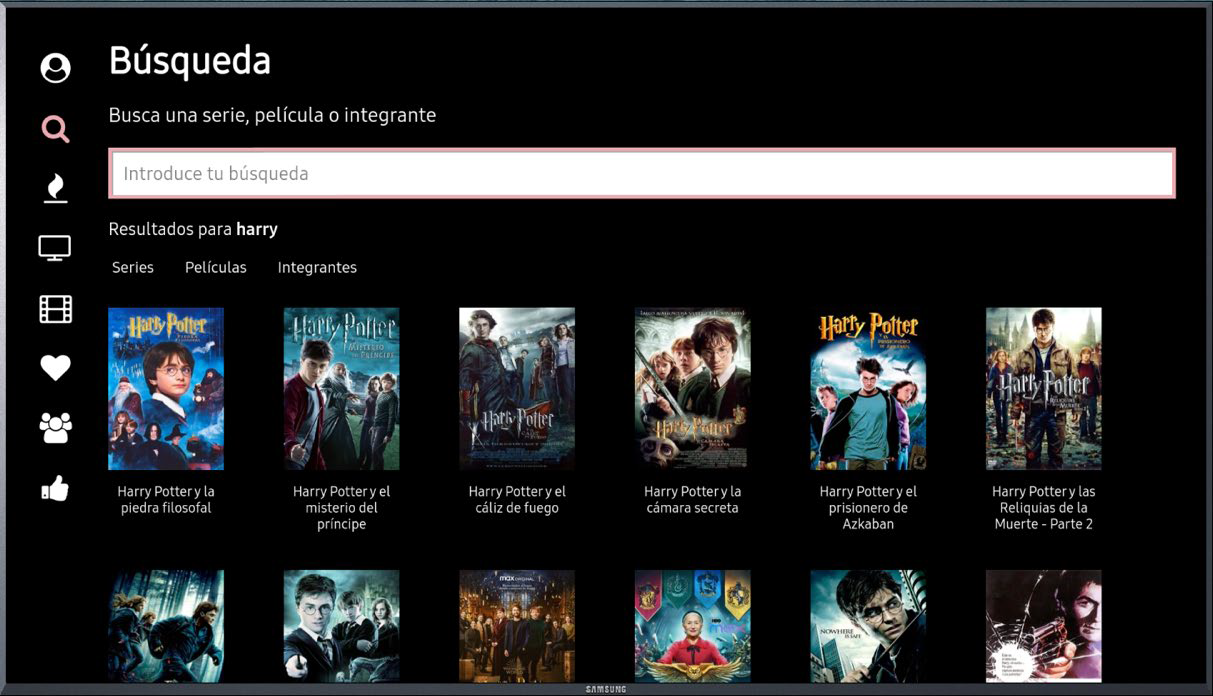Select the title 'Harry Potter y las Reliquias de la Muerte - Parte 2'
The width and height of the screenshot is (1213, 696).
[1044, 508]
